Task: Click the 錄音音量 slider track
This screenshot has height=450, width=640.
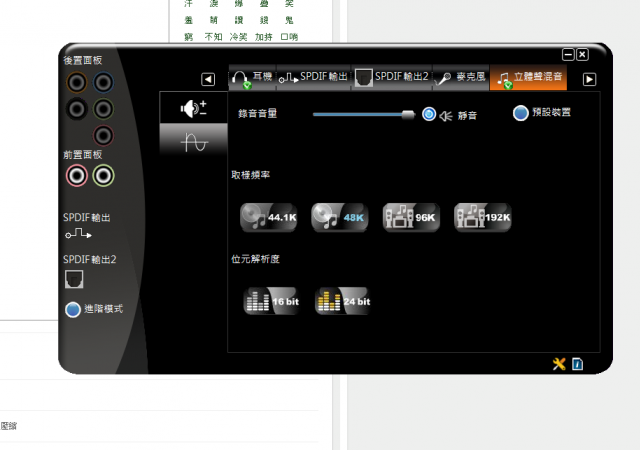Action: [364, 115]
